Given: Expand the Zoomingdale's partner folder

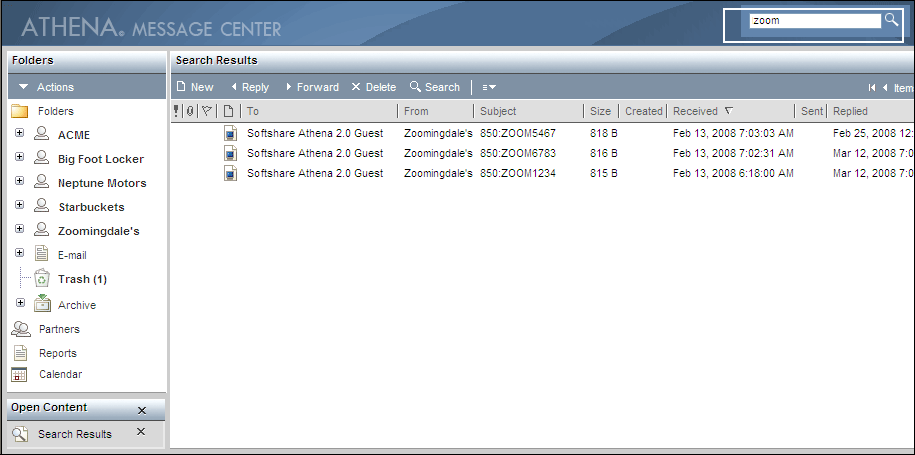Looking at the screenshot, I should pyautogui.click(x=19, y=230).
